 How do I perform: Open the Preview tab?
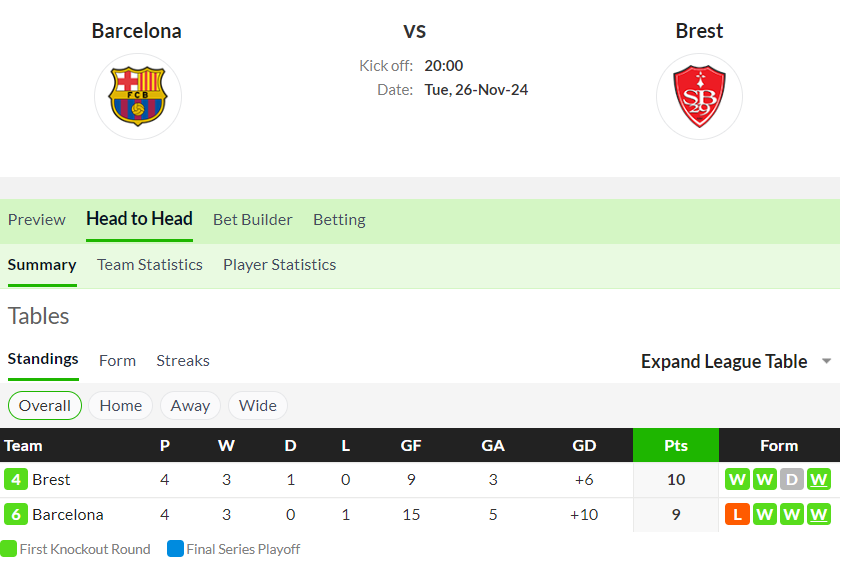(36, 220)
